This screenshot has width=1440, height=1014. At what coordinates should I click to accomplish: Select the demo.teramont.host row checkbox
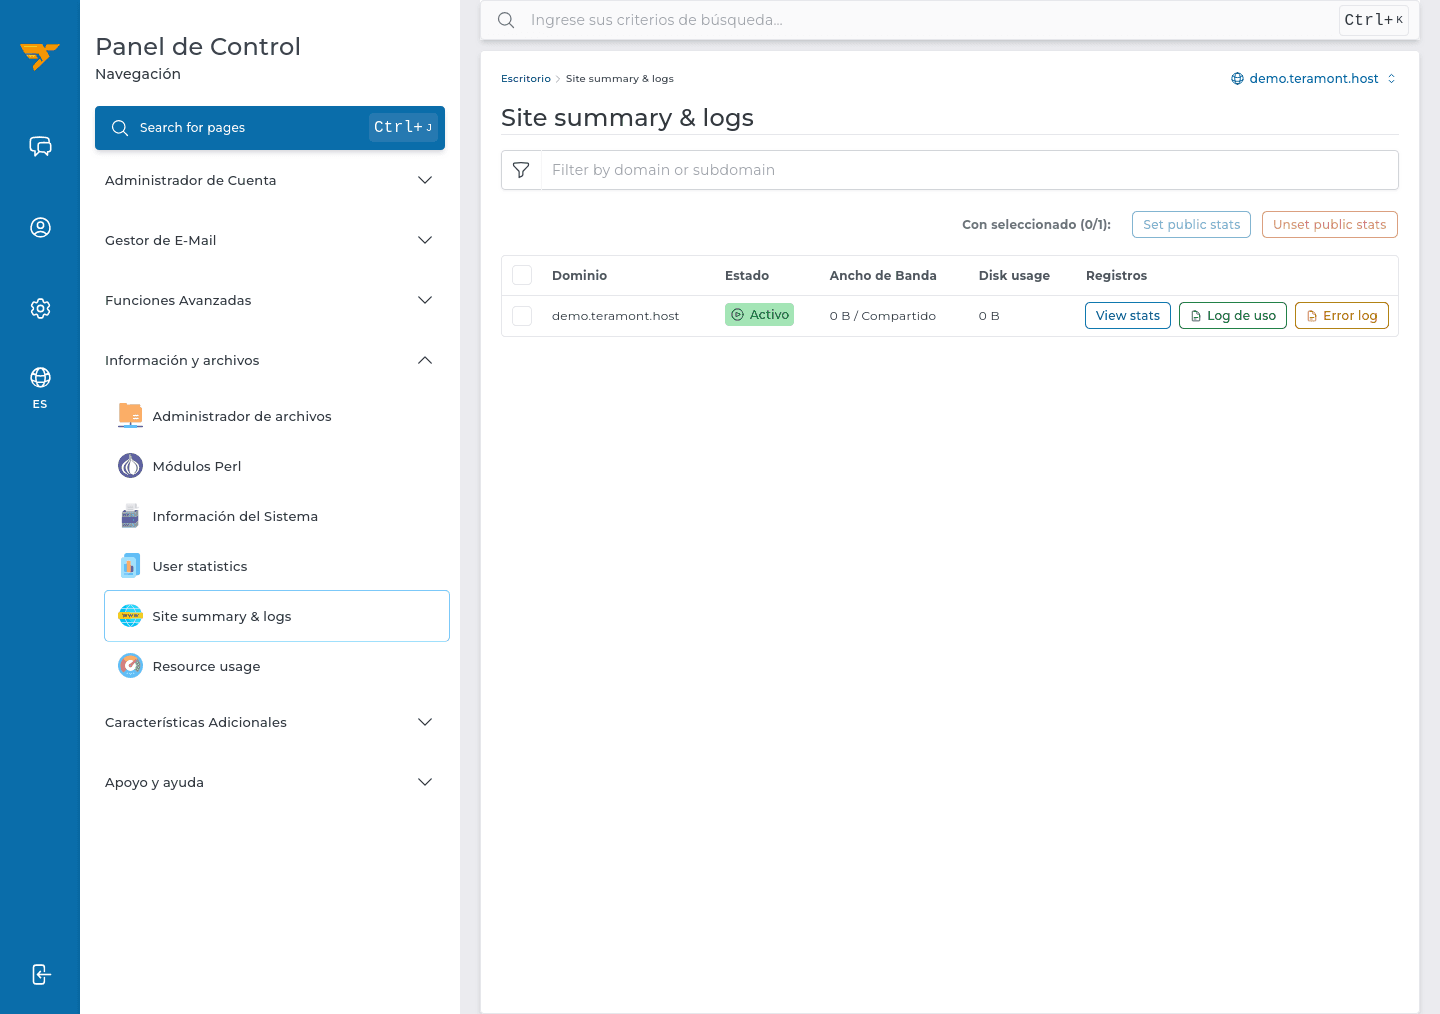point(522,316)
